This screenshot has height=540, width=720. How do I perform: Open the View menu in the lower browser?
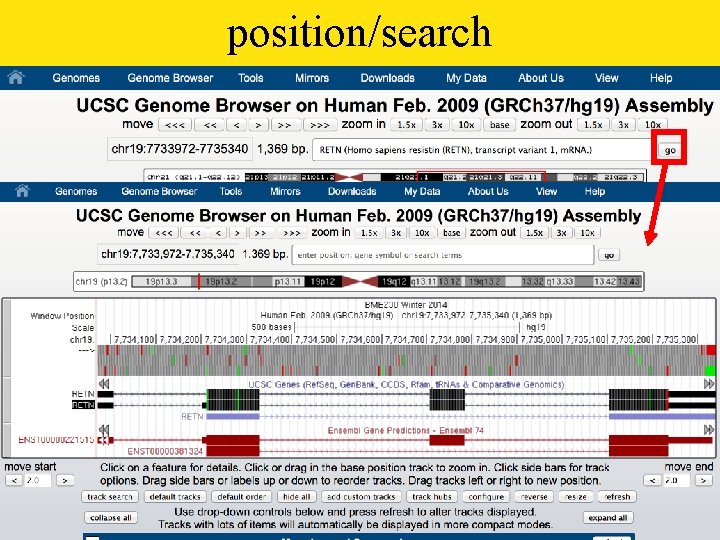pos(546,191)
